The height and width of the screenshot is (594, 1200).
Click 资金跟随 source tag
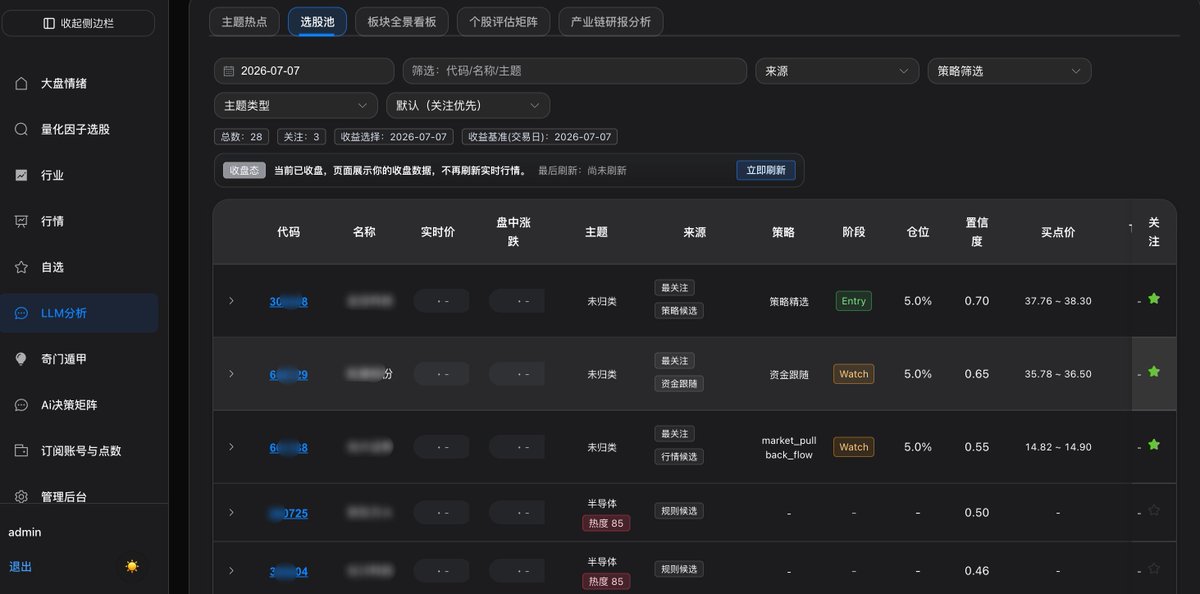[679, 384]
